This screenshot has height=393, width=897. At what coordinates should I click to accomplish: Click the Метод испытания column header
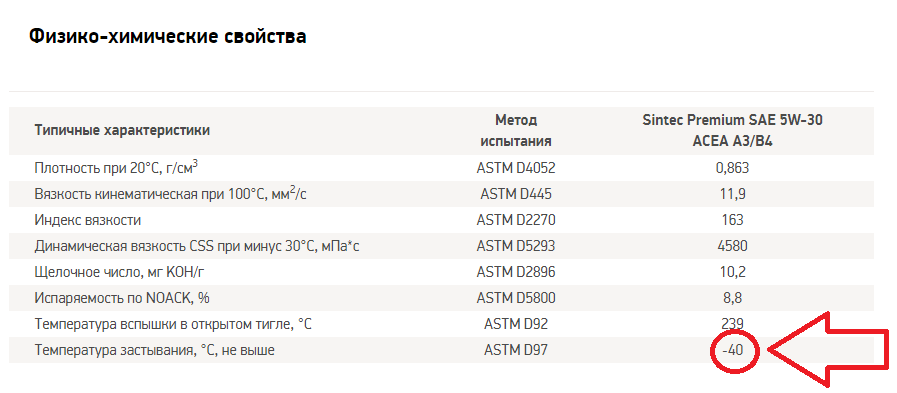[516, 130]
